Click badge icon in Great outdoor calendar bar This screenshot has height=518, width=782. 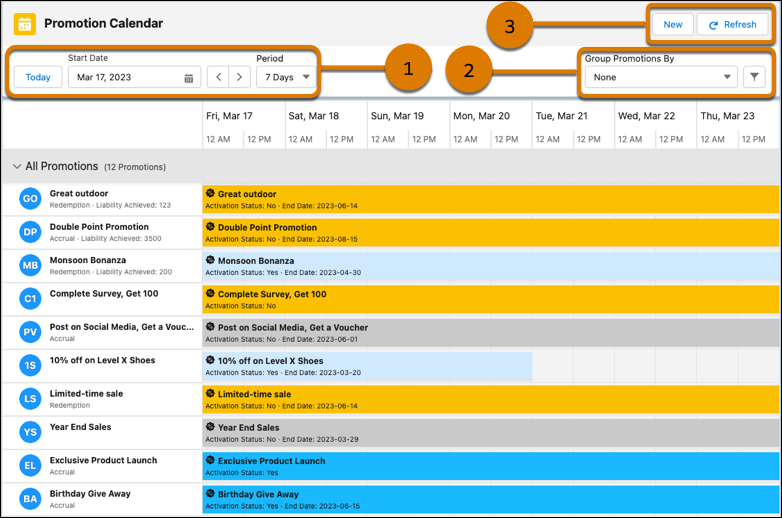[210, 193]
